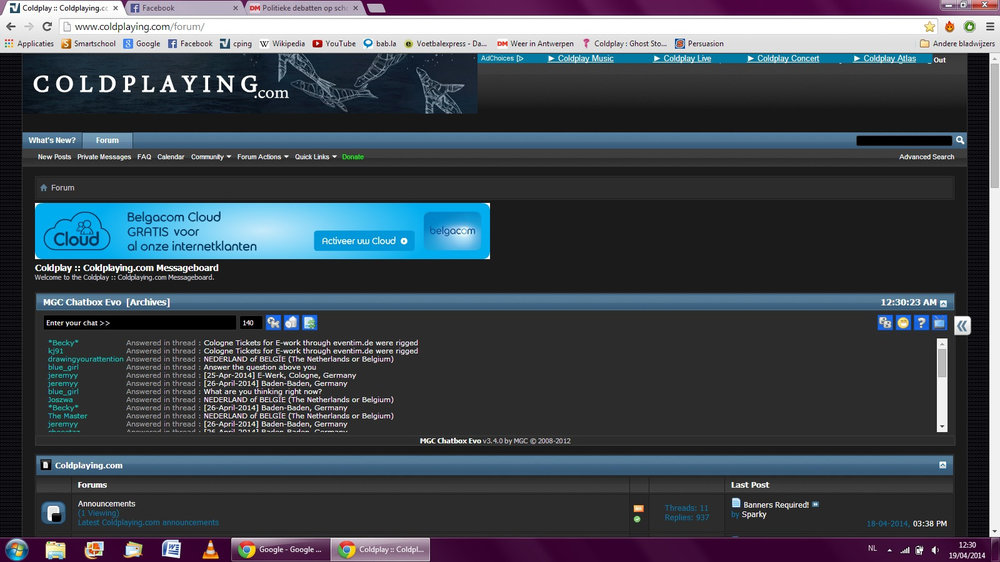This screenshot has height=562, width=1000.
Task: Open the Applicaties apps bookmark
Action: point(29,43)
